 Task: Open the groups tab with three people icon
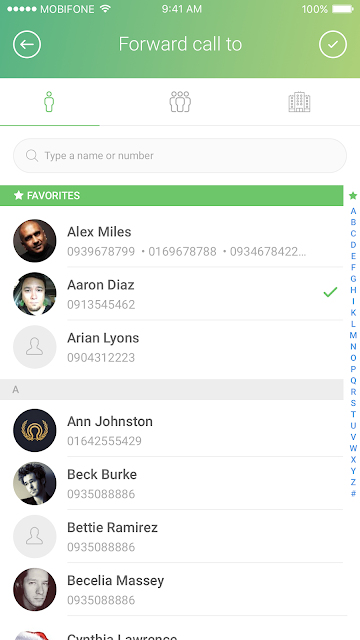click(180, 101)
